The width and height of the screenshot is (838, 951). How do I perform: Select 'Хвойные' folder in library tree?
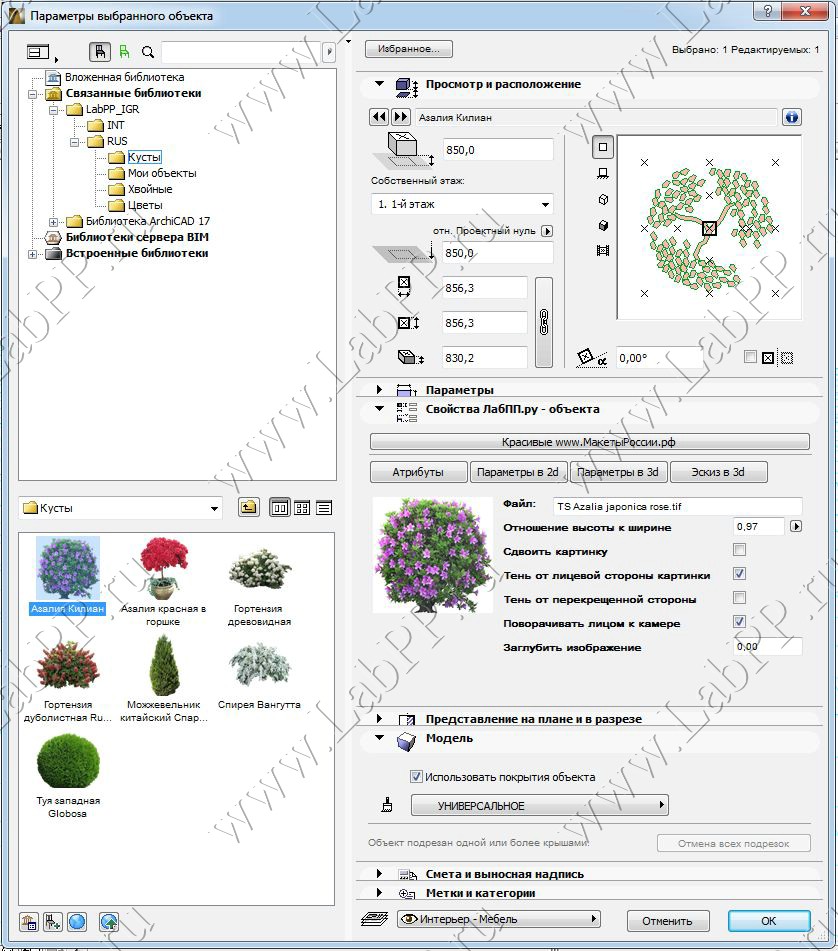coord(150,189)
